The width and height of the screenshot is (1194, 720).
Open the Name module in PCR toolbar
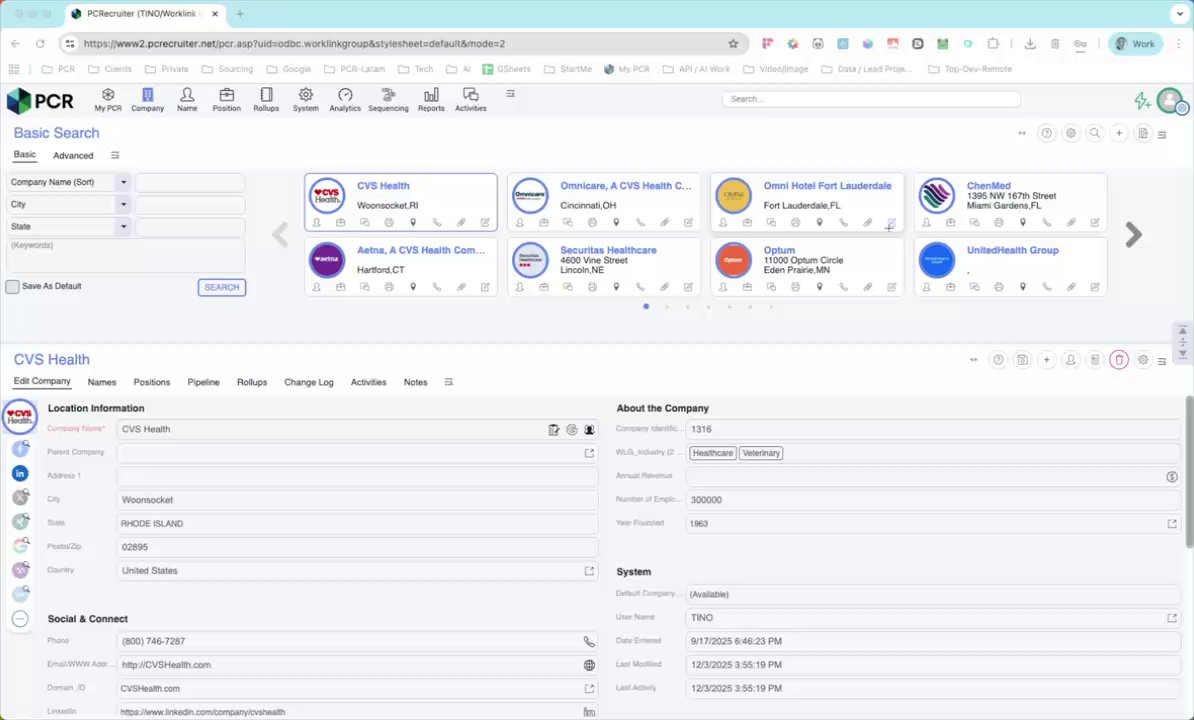coord(187,99)
